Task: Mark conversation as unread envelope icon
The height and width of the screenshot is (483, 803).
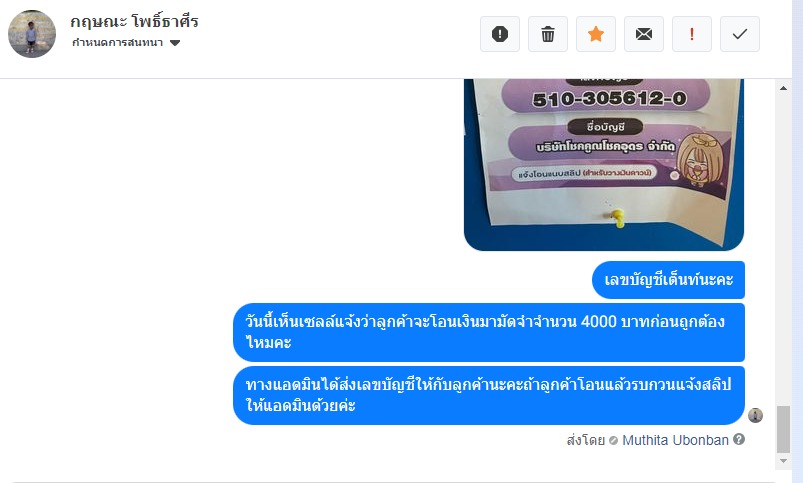Action: 644,34
